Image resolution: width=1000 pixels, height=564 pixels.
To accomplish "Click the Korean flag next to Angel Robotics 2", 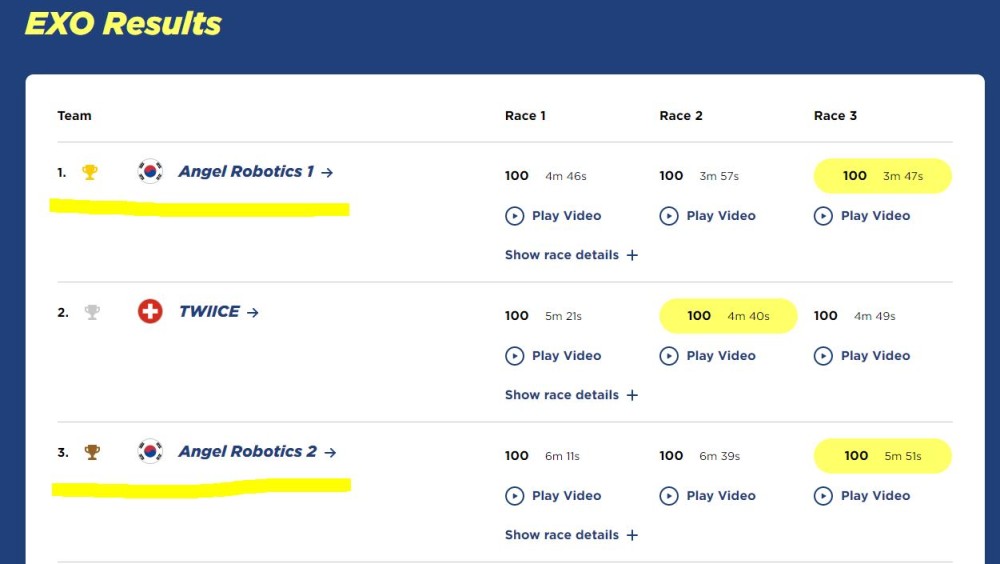I will pyautogui.click(x=151, y=451).
